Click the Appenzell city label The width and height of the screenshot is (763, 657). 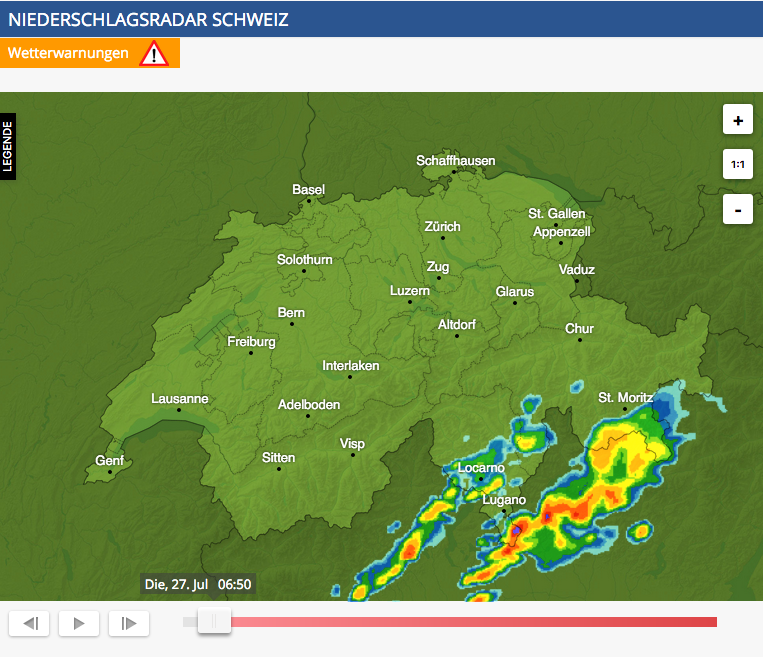click(562, 232)
